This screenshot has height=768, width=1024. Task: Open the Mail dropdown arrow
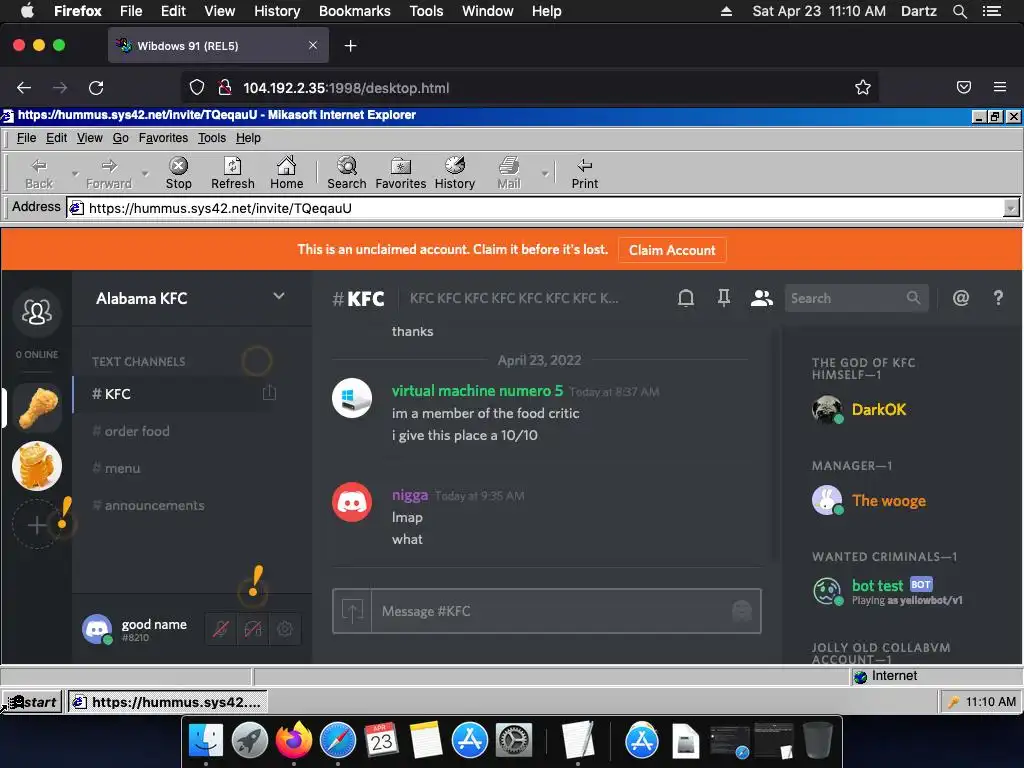(x=544, y=174)
